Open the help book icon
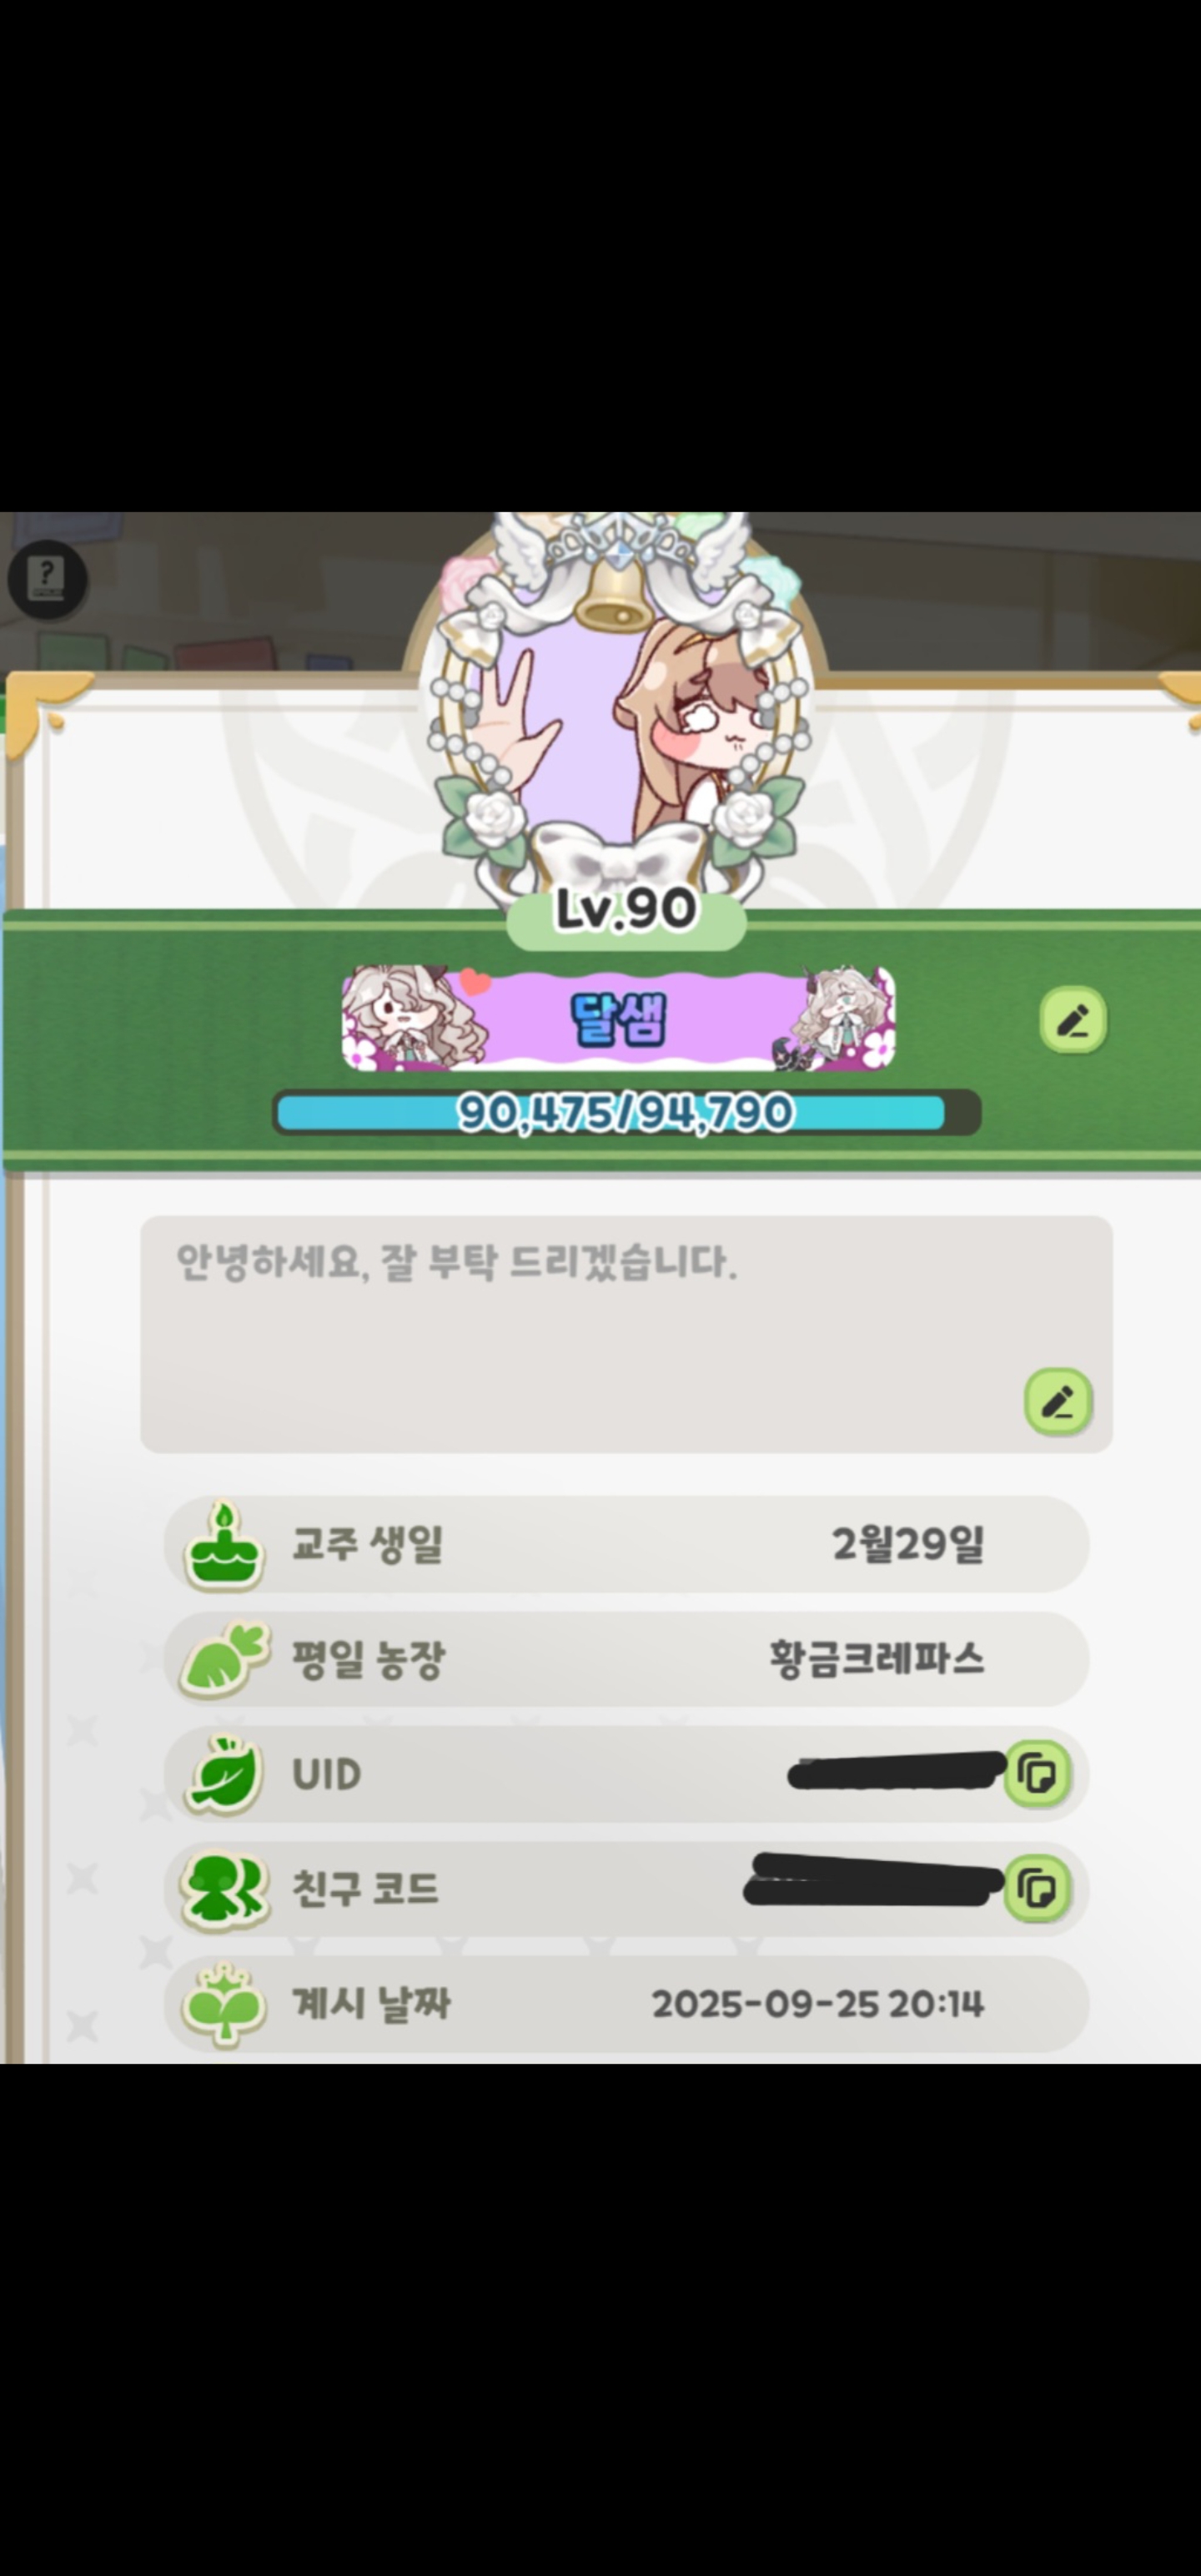 point(47,579)
